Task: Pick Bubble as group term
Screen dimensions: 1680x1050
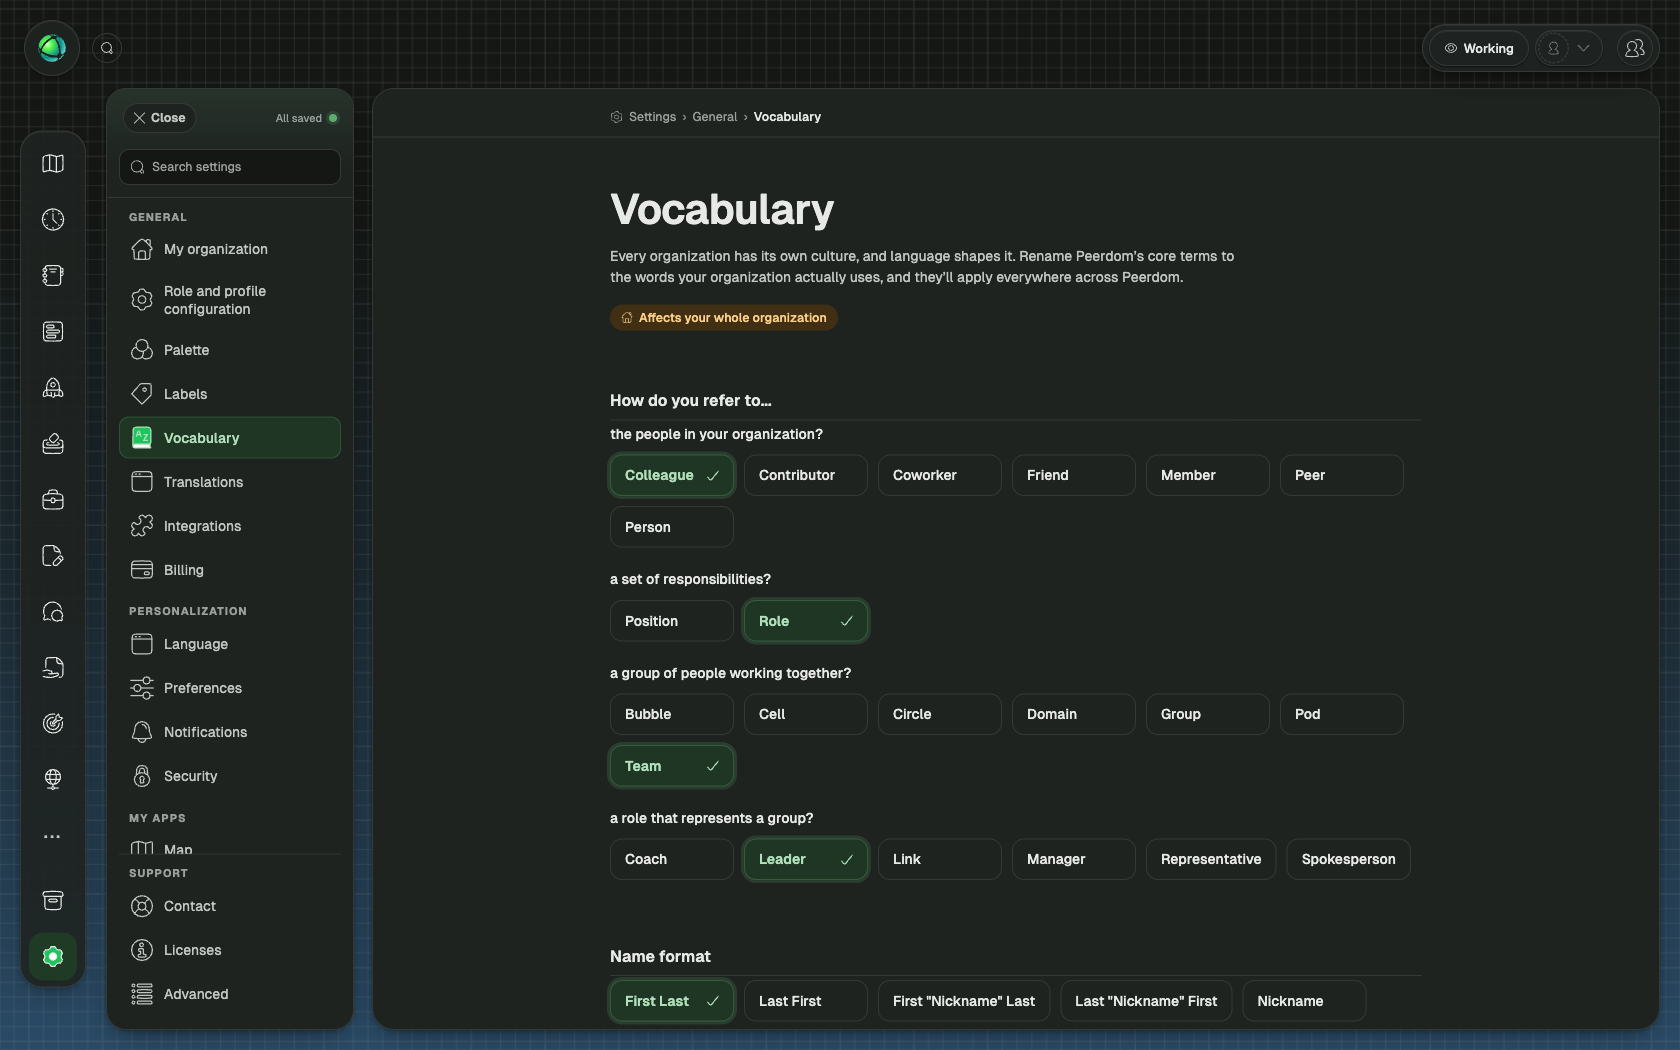Action: tap(672, 714)
